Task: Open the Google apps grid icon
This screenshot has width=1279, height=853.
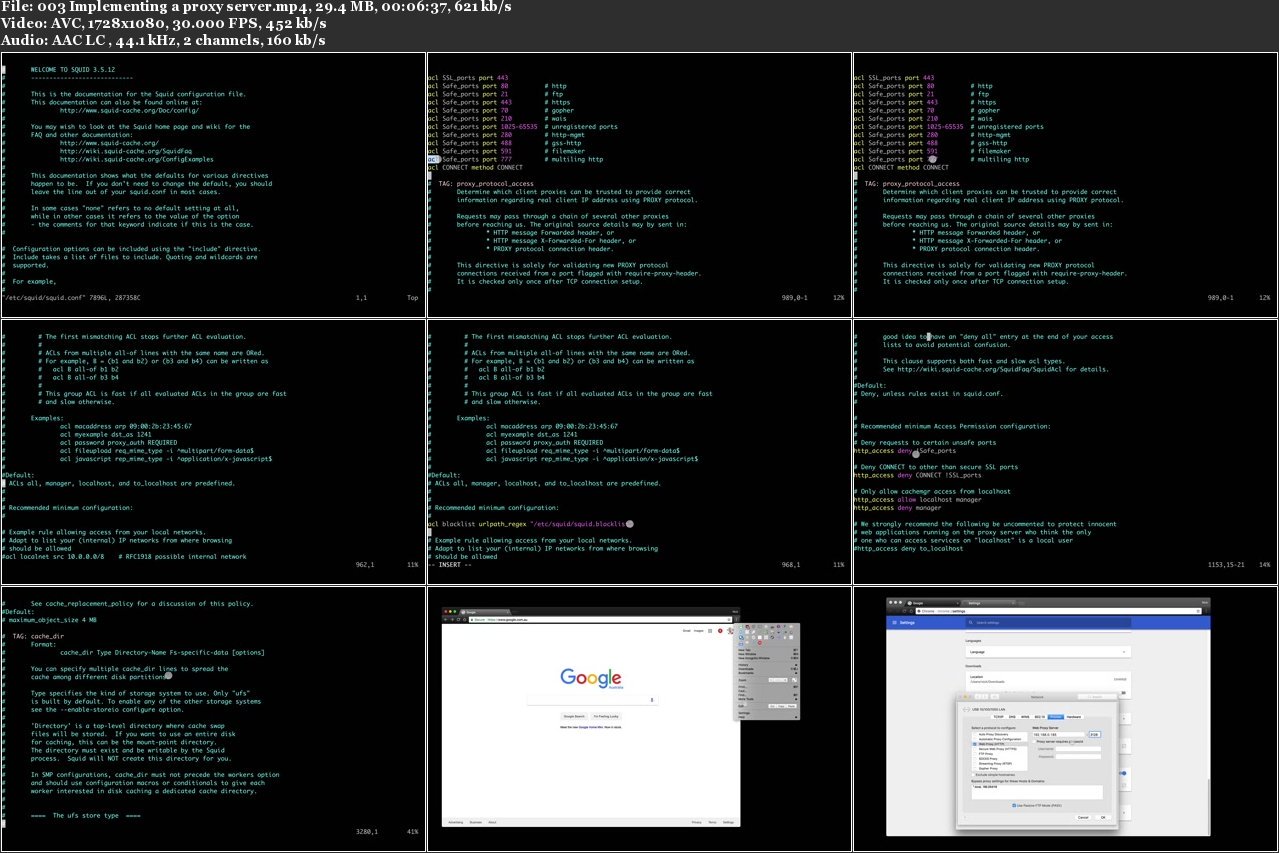Action: point(712,630)
